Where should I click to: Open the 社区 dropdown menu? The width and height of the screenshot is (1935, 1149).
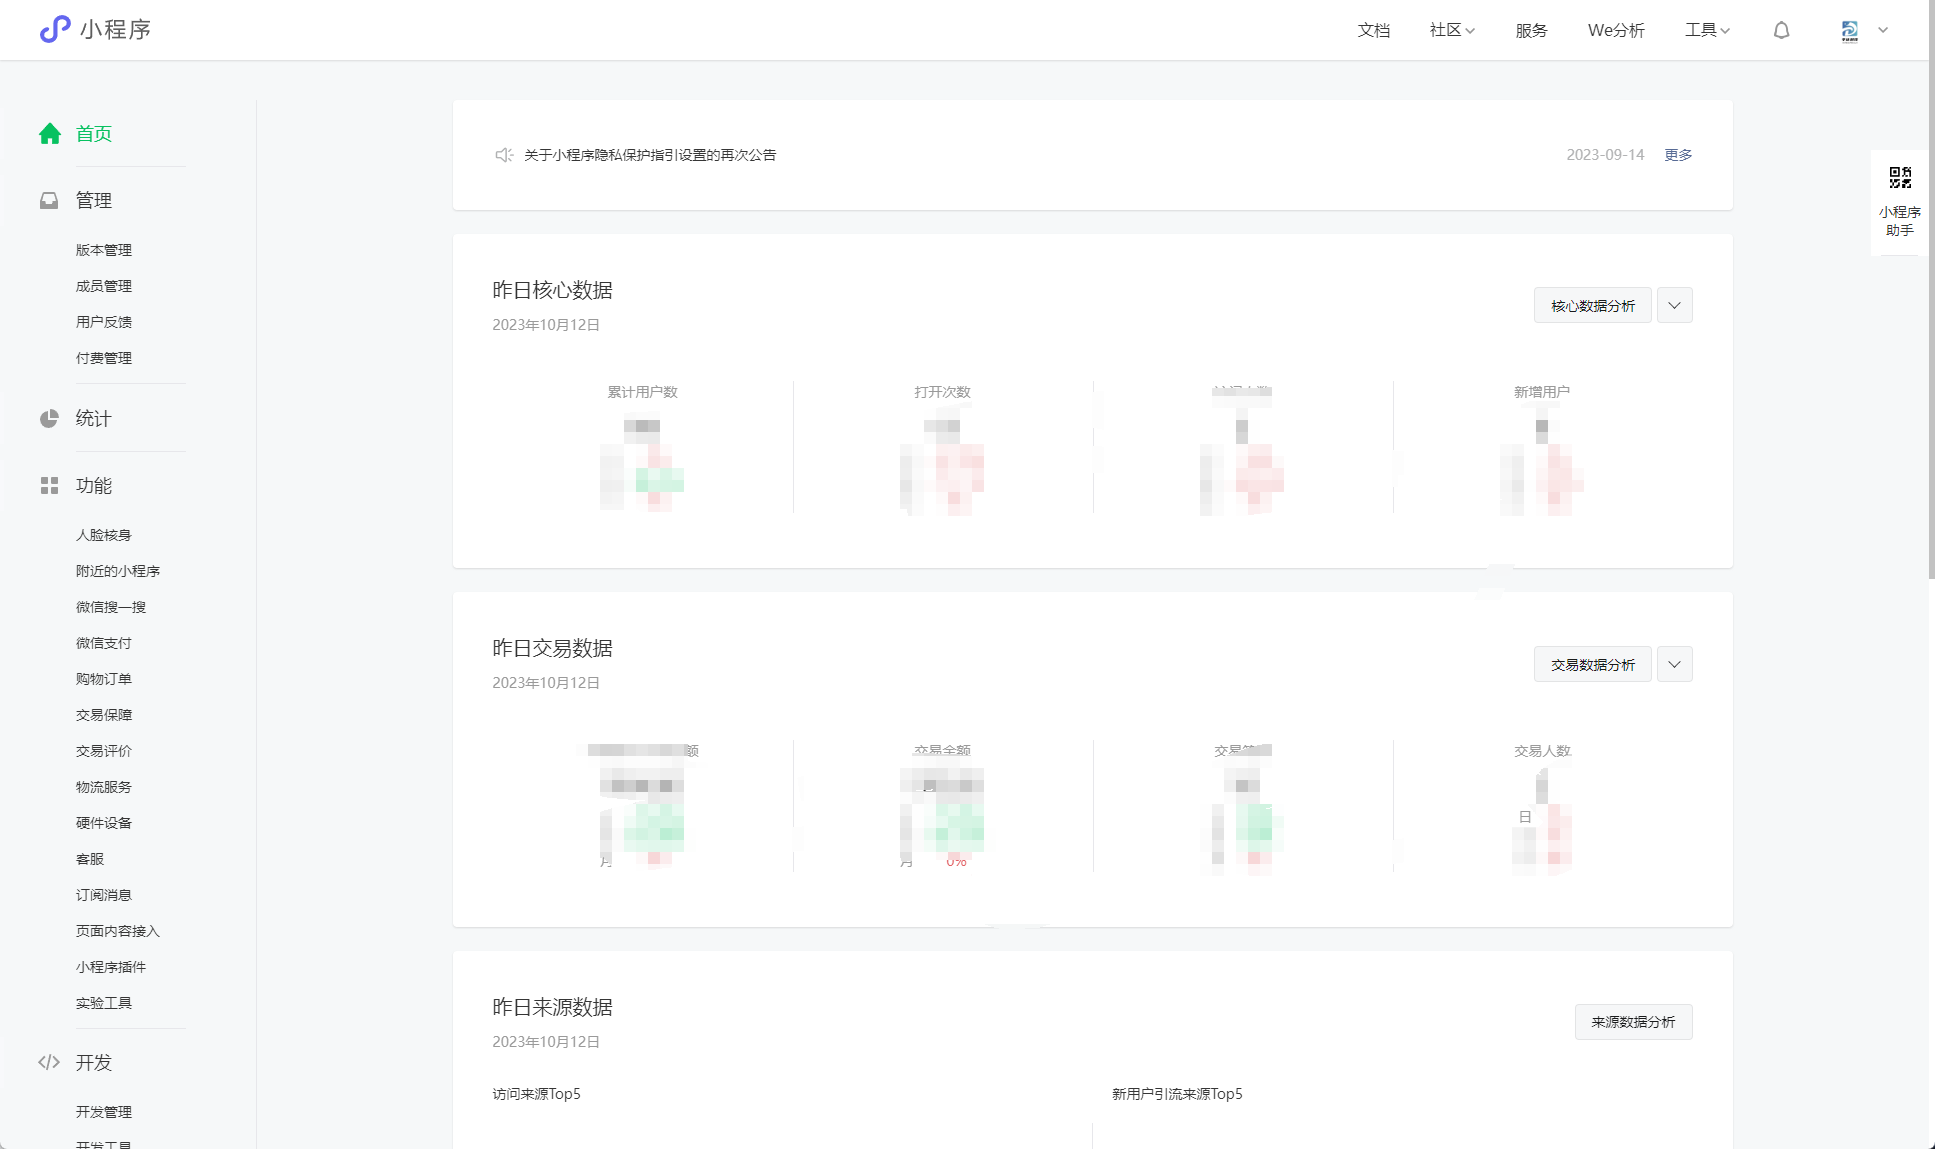point(1452,31)
